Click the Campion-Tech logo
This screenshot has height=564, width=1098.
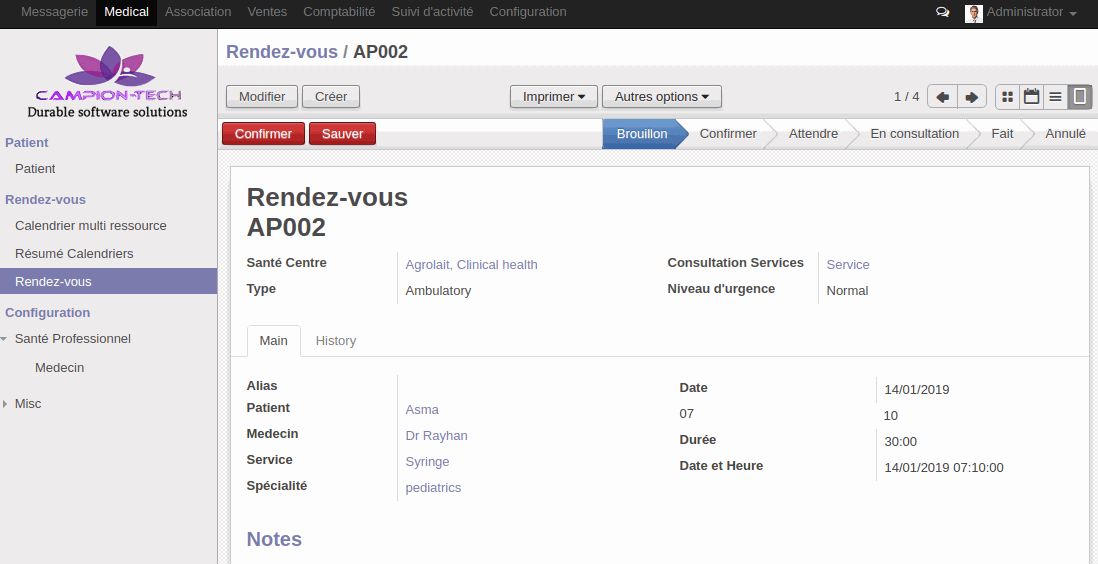pyautogui.click(x=108, y=82)
